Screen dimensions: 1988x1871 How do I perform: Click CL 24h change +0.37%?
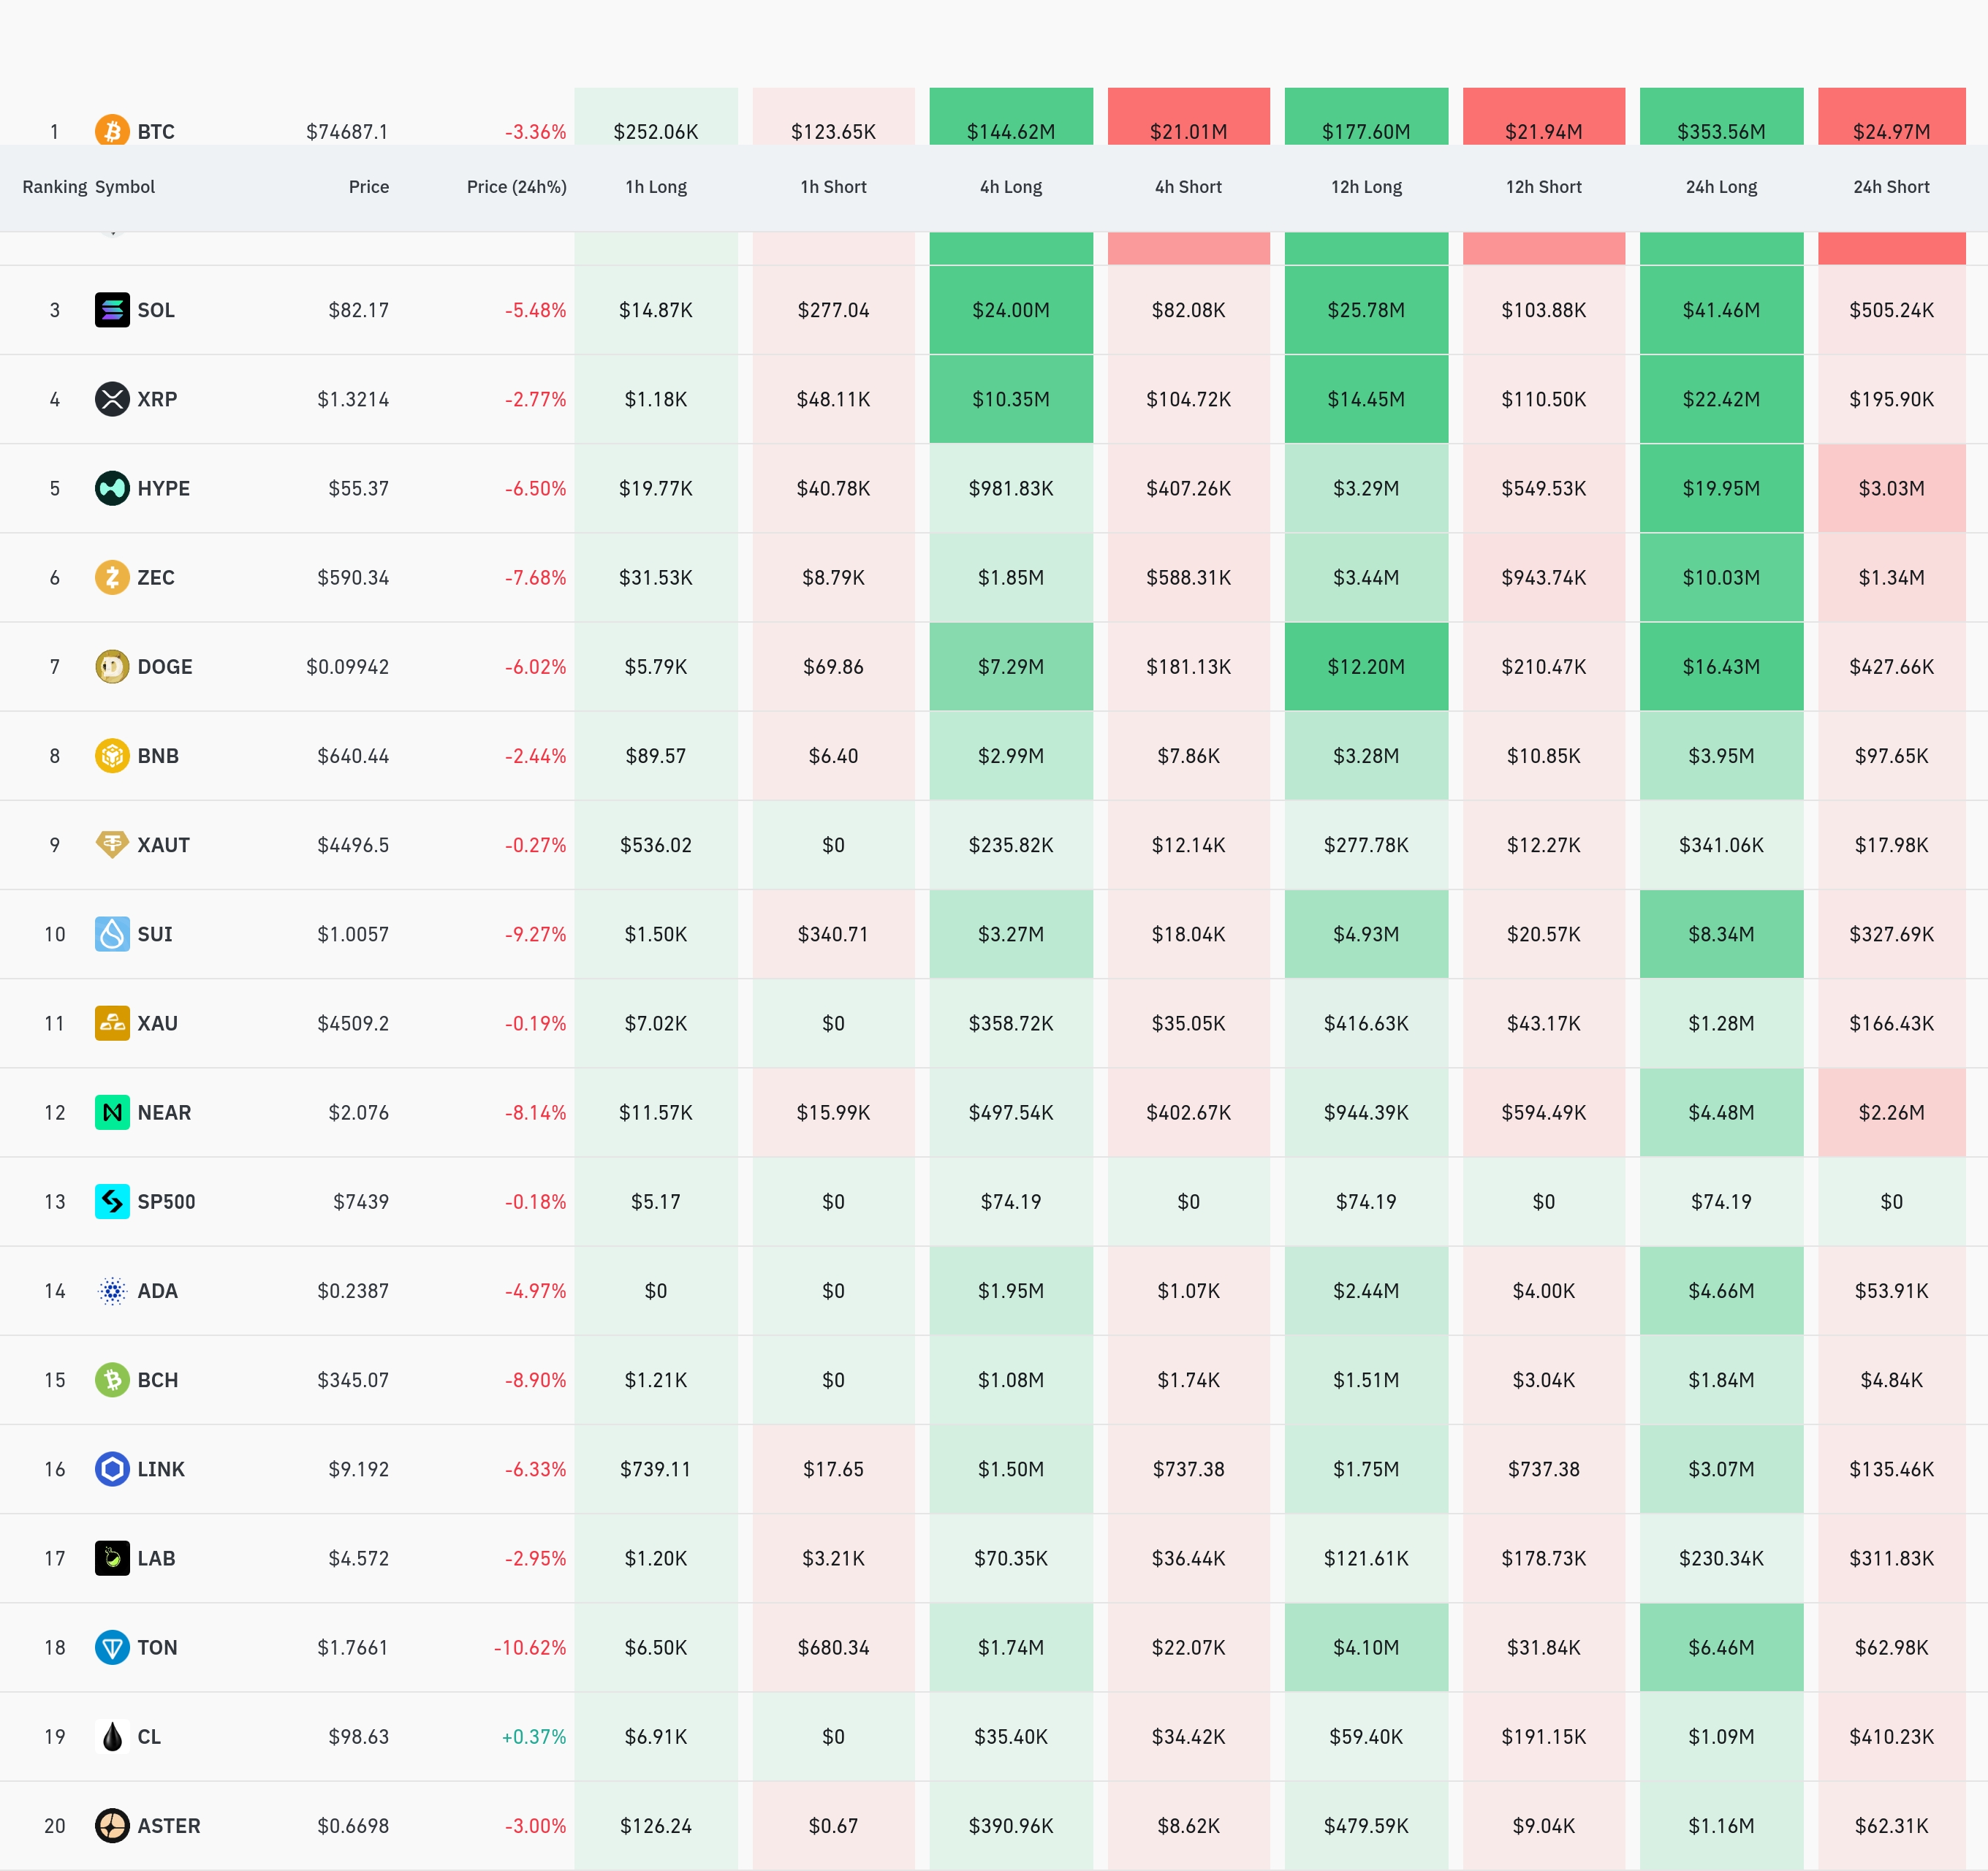(534, 1737)
